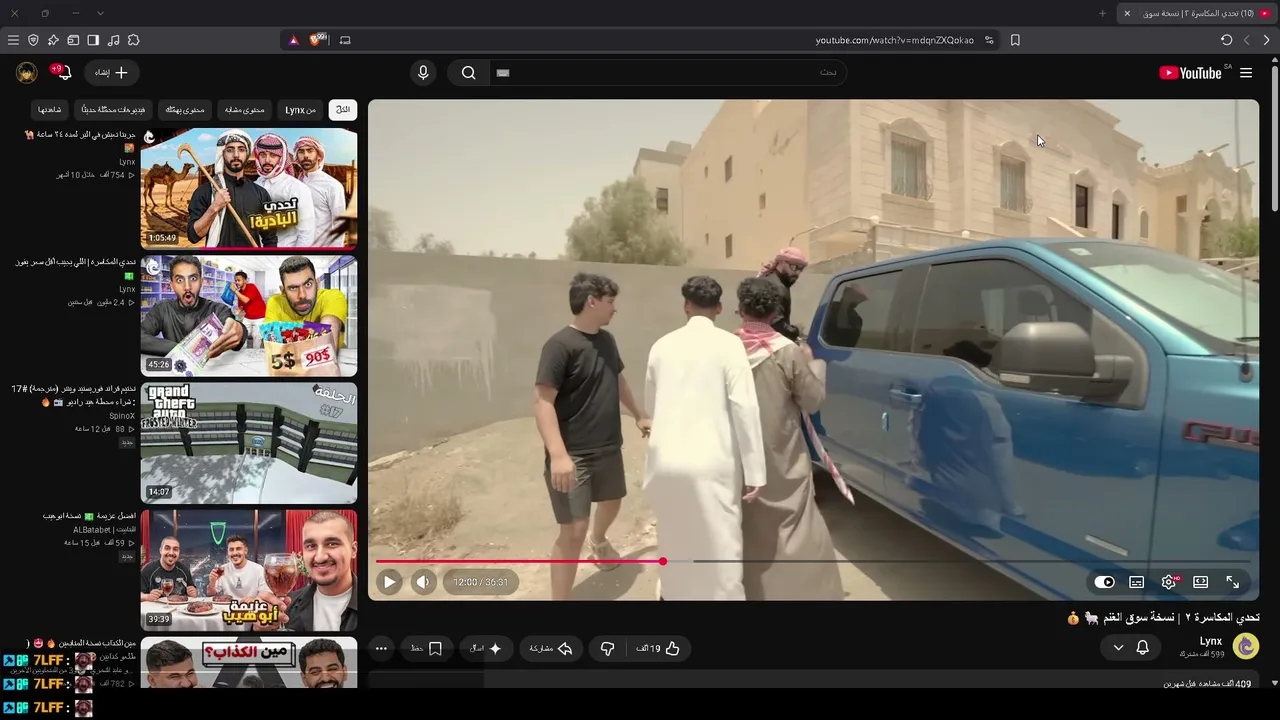Open site settings icon beside the URL
This screenshot has width=1280, height=720.
[989, 40]
